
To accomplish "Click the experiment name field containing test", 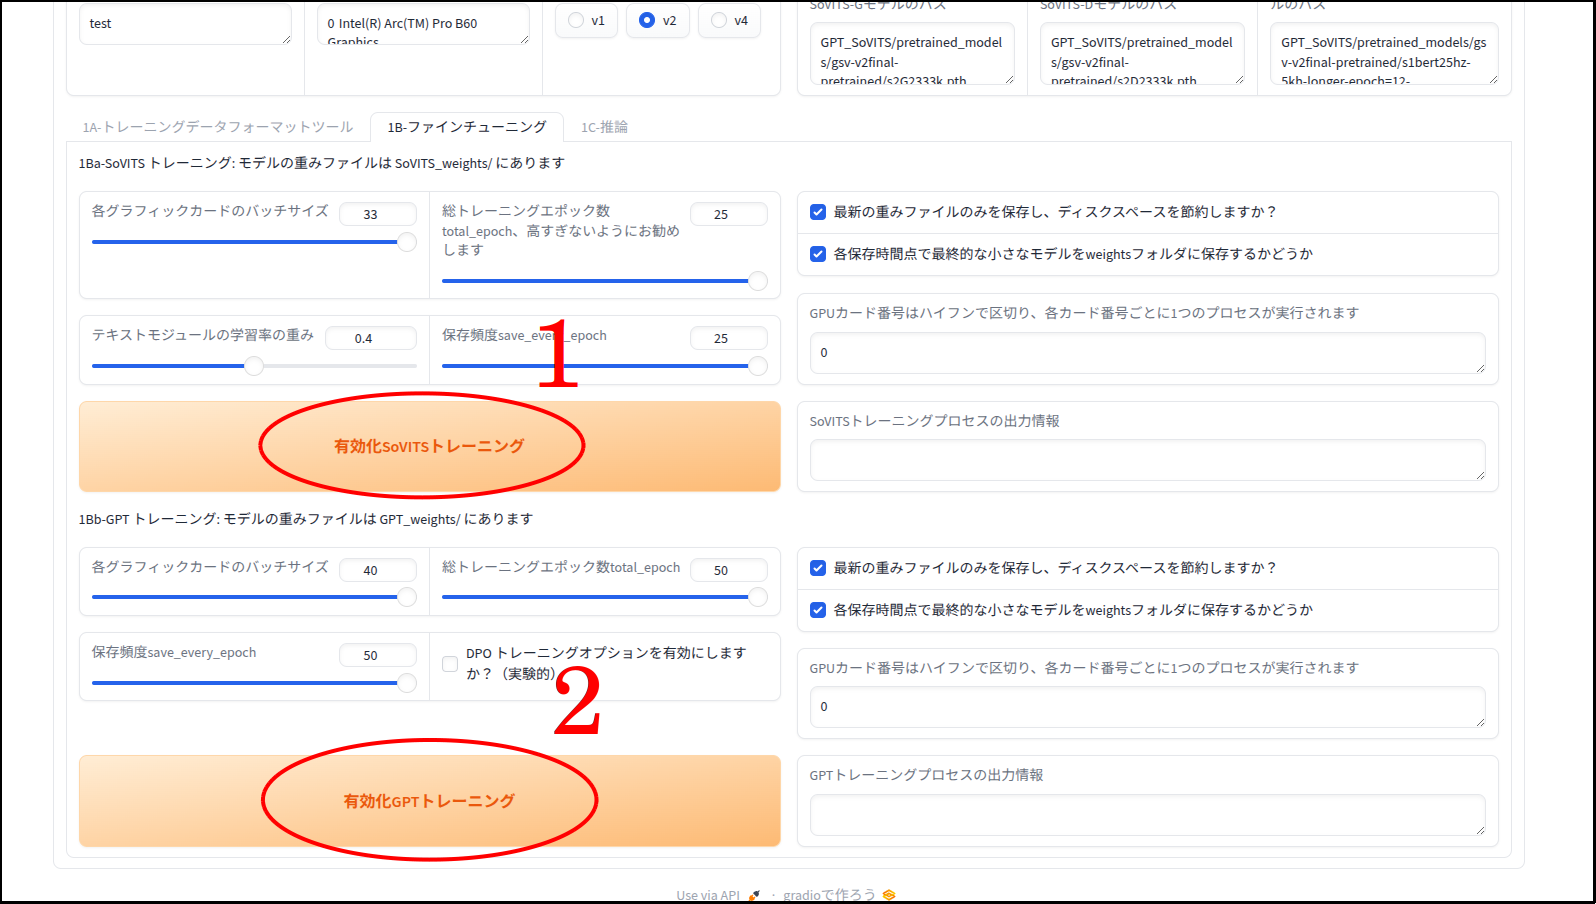I will 185,24.
